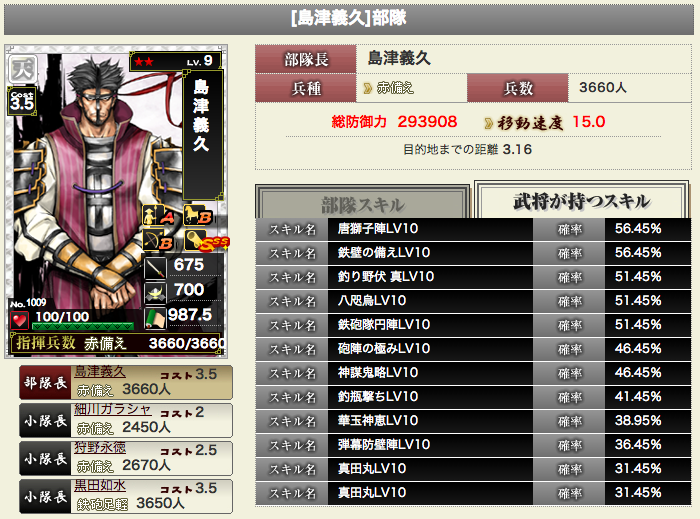Click the cannon aptitude SSS icon
This screenshot has height=519, width=700.
point(206,241)
